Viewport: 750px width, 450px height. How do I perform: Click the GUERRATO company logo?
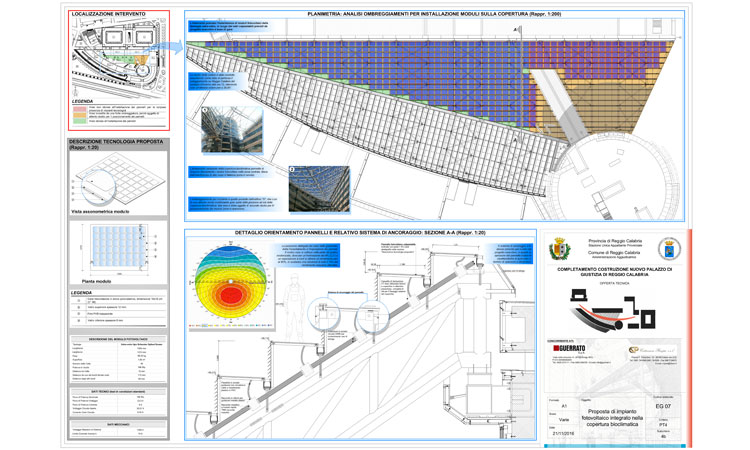(569, 349)
